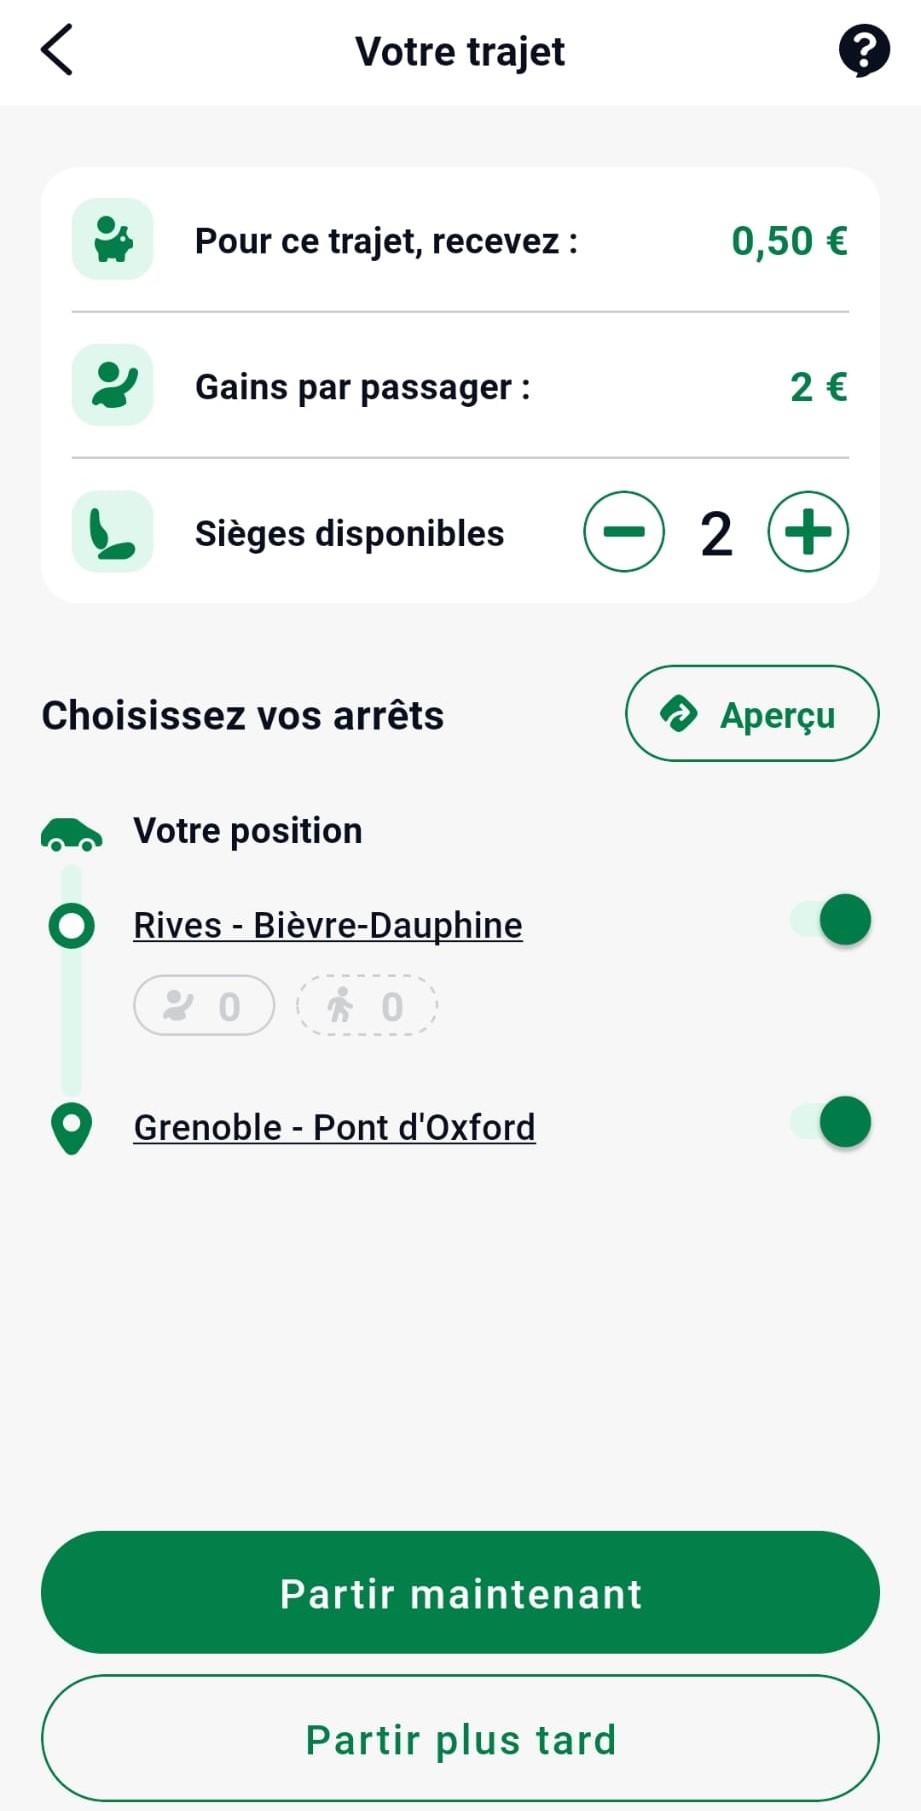Tap the walking passengers count badge

[366, 1006]
